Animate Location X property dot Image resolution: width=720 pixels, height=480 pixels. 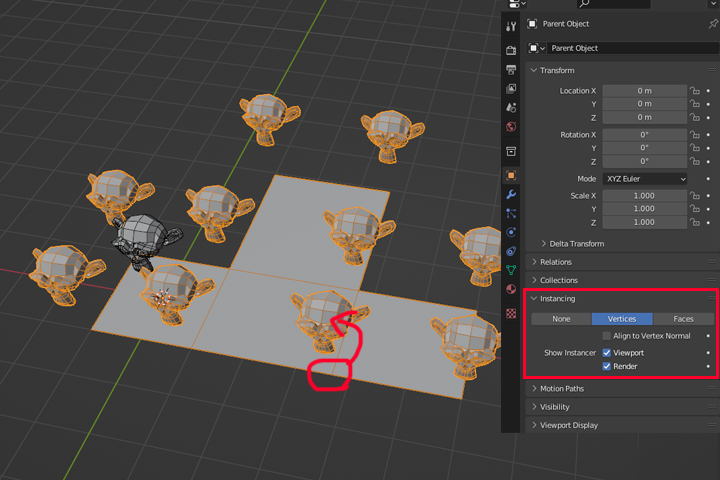709,91
